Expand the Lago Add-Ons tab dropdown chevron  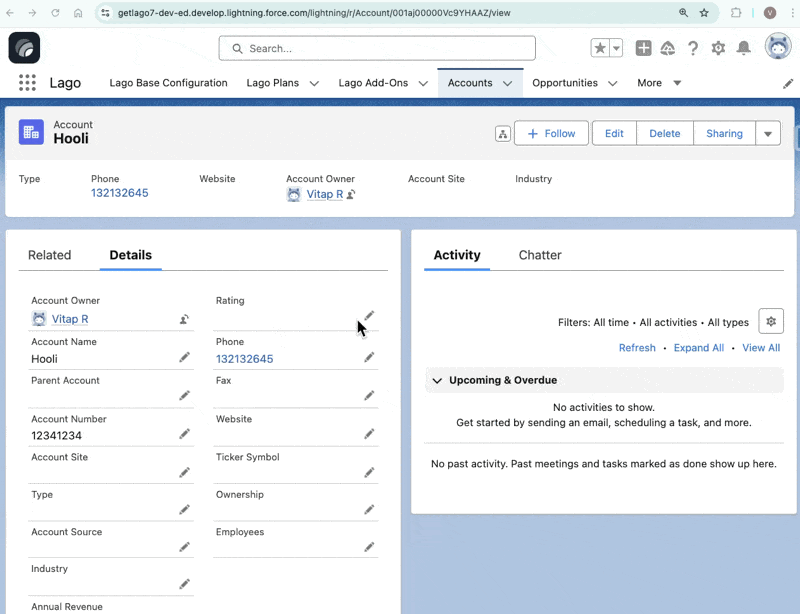click(x=423, y=83)
